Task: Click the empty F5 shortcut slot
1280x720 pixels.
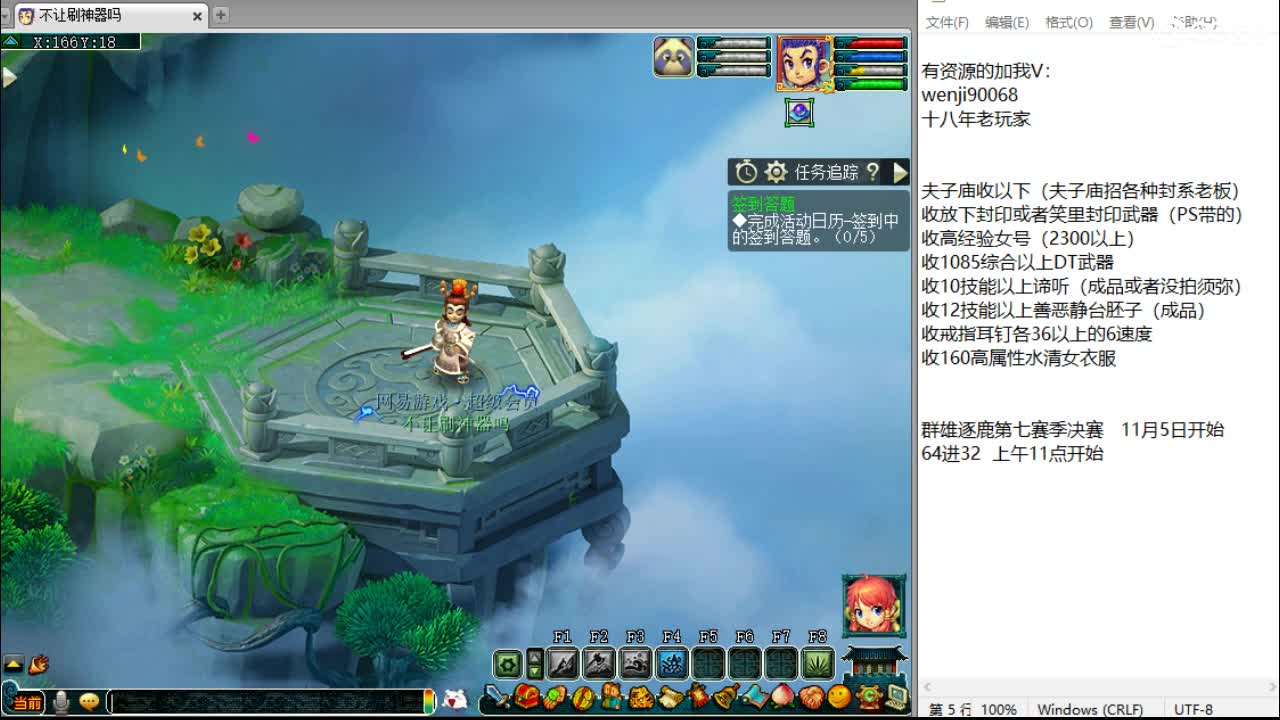Action: (x=708, y=663)
